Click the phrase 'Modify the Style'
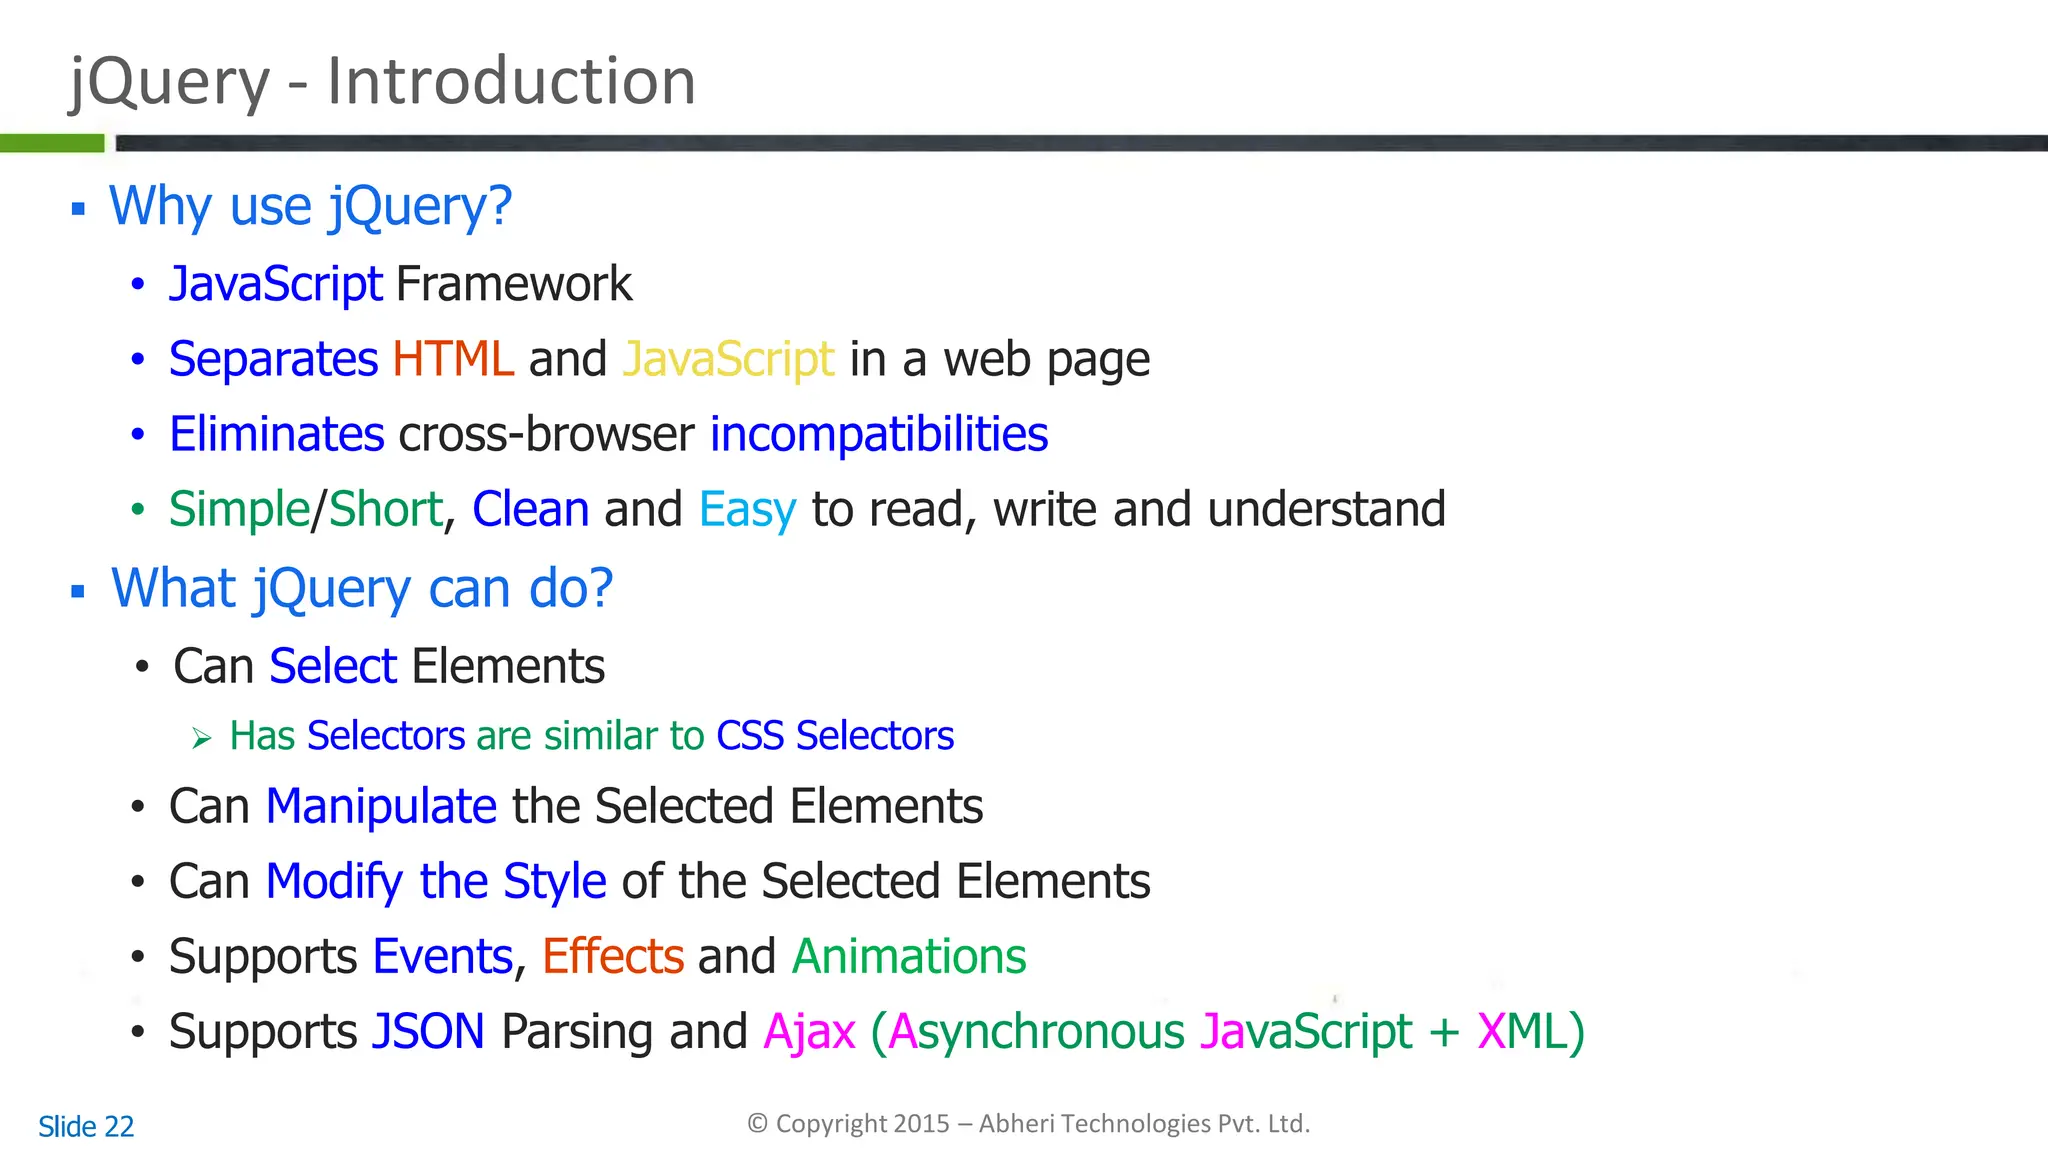This screenshot has width=2048, height=1152. click(x=436, y=882)
